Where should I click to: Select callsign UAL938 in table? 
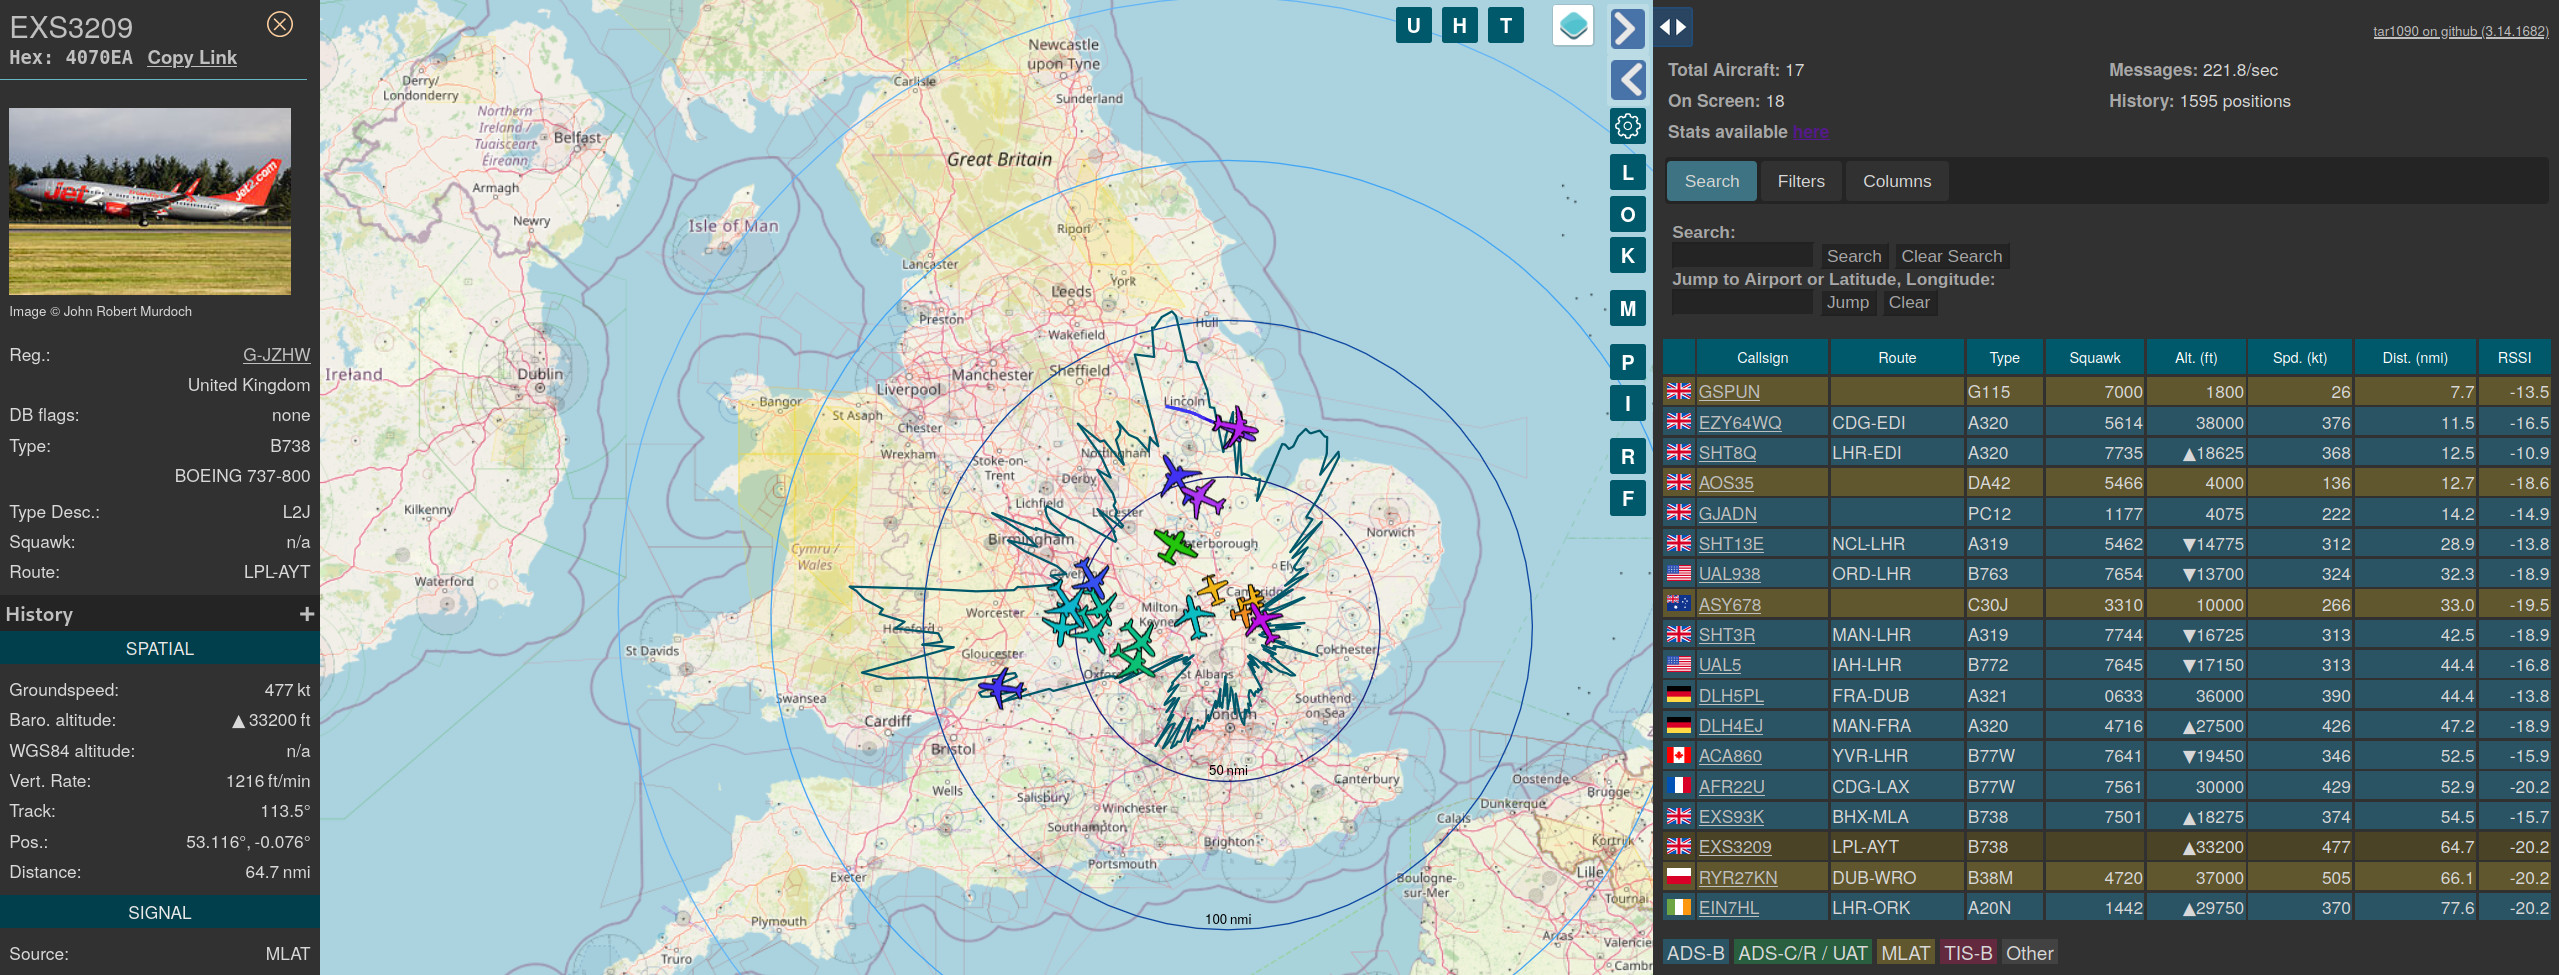point(1729,574)
